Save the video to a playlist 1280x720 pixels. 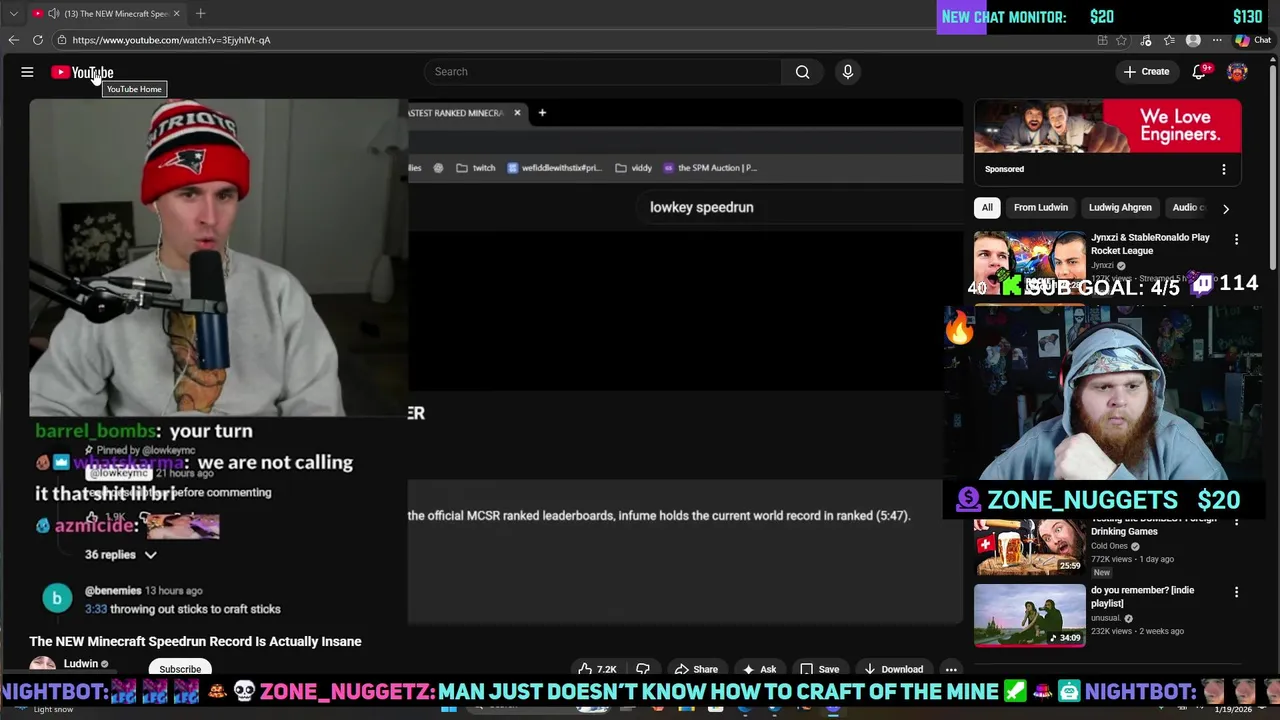pos(819,669)
